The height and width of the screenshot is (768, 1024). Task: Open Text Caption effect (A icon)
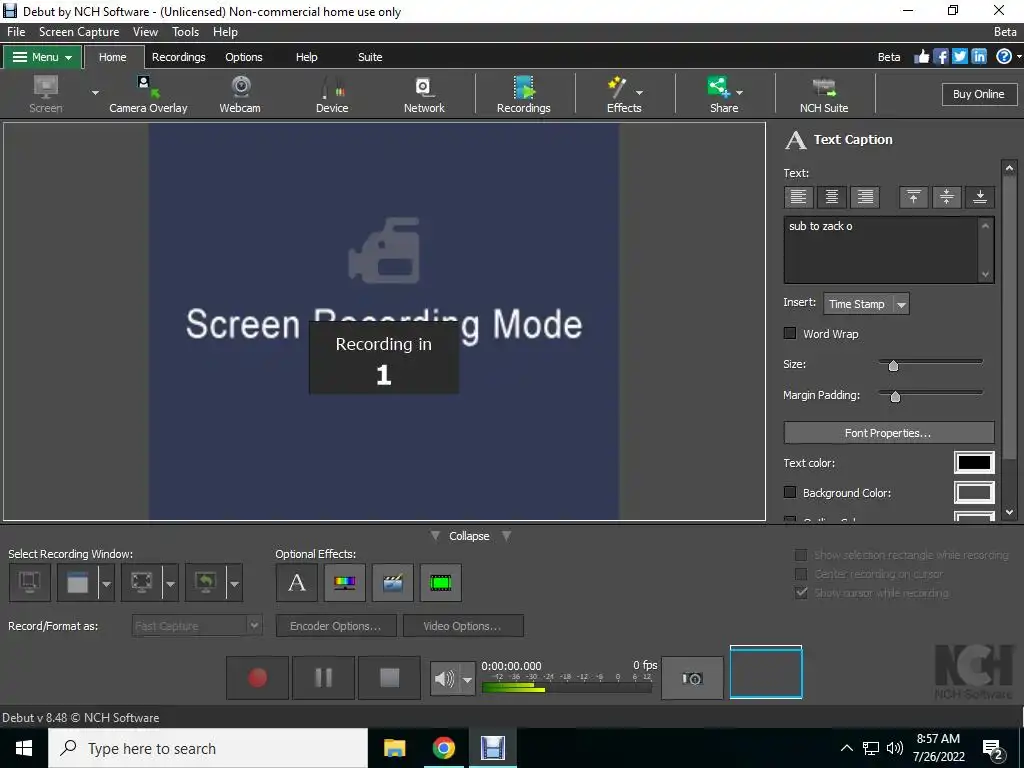(297, 583)
